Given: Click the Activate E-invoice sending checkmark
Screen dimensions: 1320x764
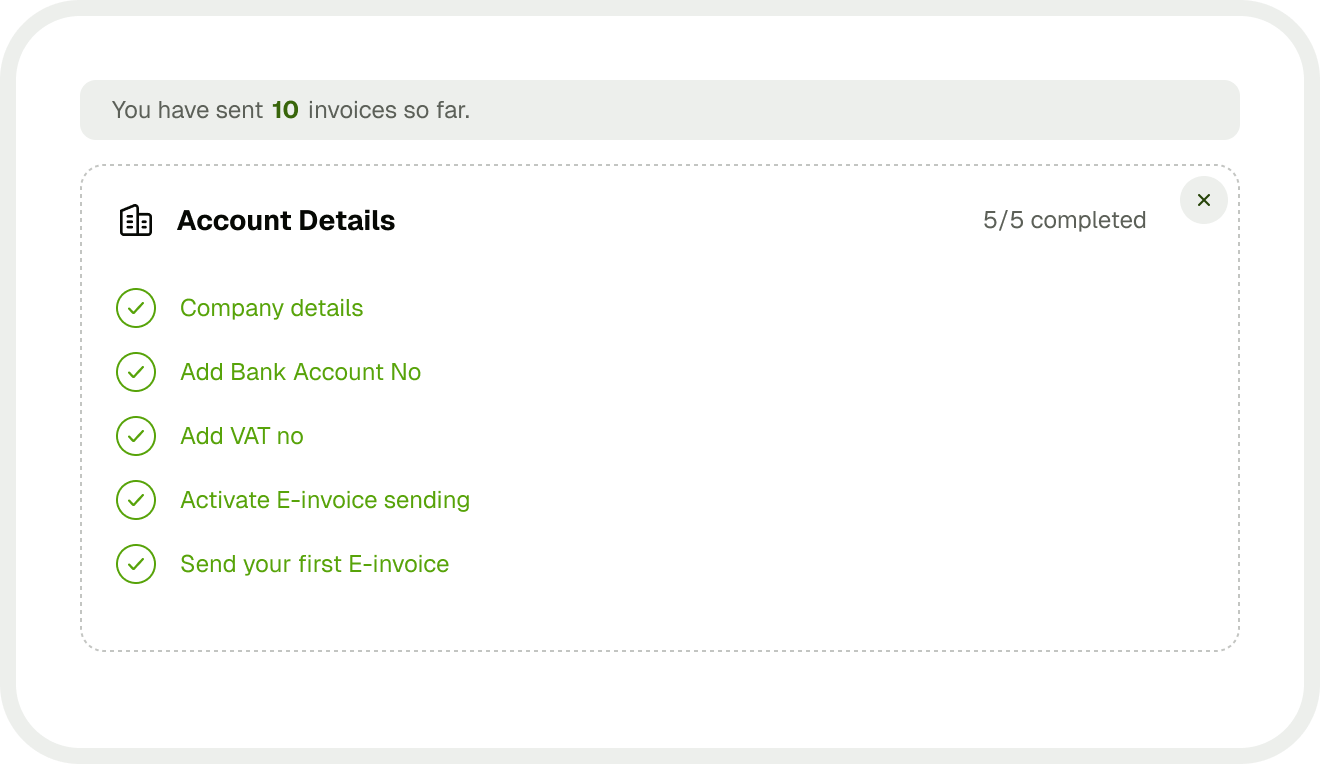Looking at the screenshot, I should point(136,500).
